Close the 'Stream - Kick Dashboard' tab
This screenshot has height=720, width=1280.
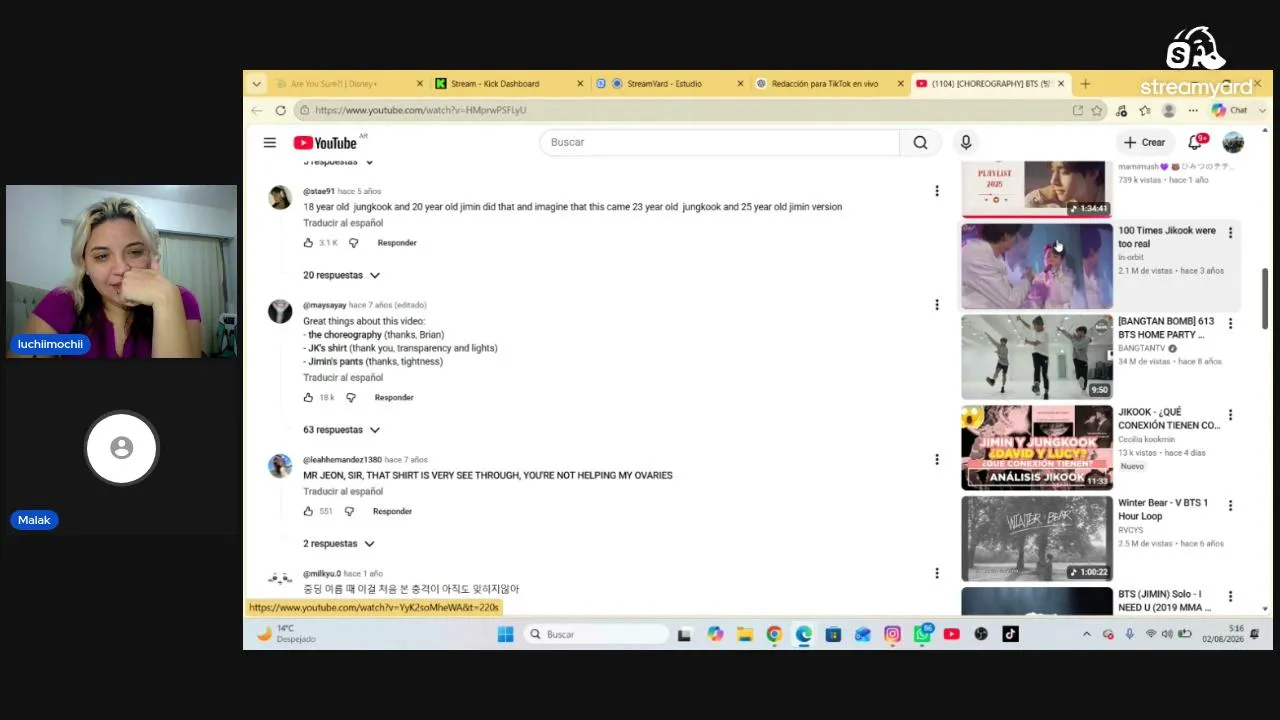[580, 84]
